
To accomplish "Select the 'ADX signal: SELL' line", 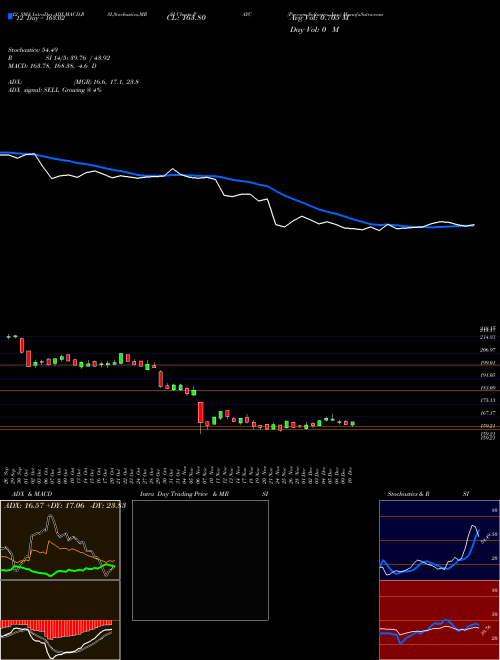I will pyautogui.click(x=55, y=90).
